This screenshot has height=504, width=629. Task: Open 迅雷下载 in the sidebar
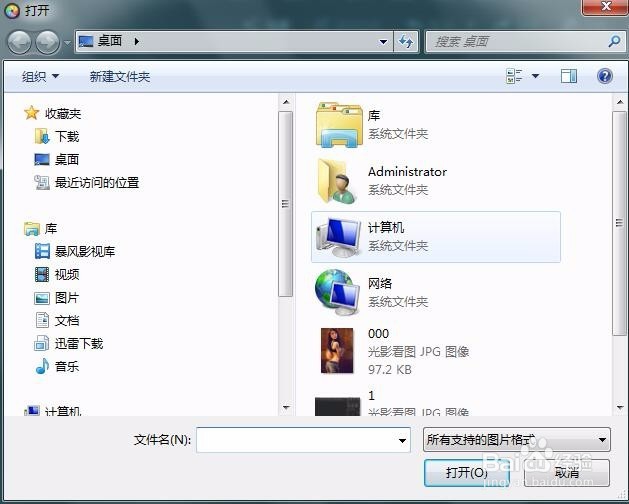[x=79, y=343]
